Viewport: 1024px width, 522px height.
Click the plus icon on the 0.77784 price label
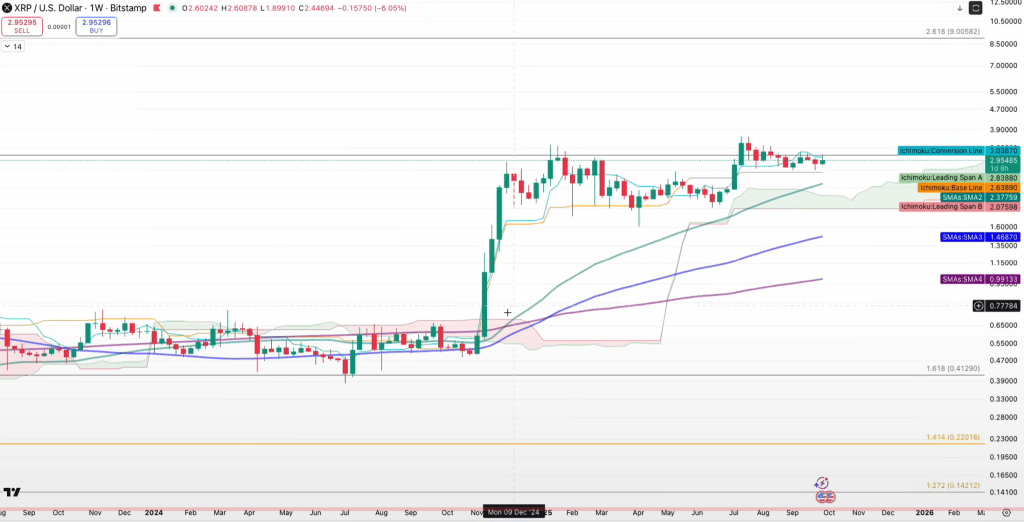tap(978, 305)
